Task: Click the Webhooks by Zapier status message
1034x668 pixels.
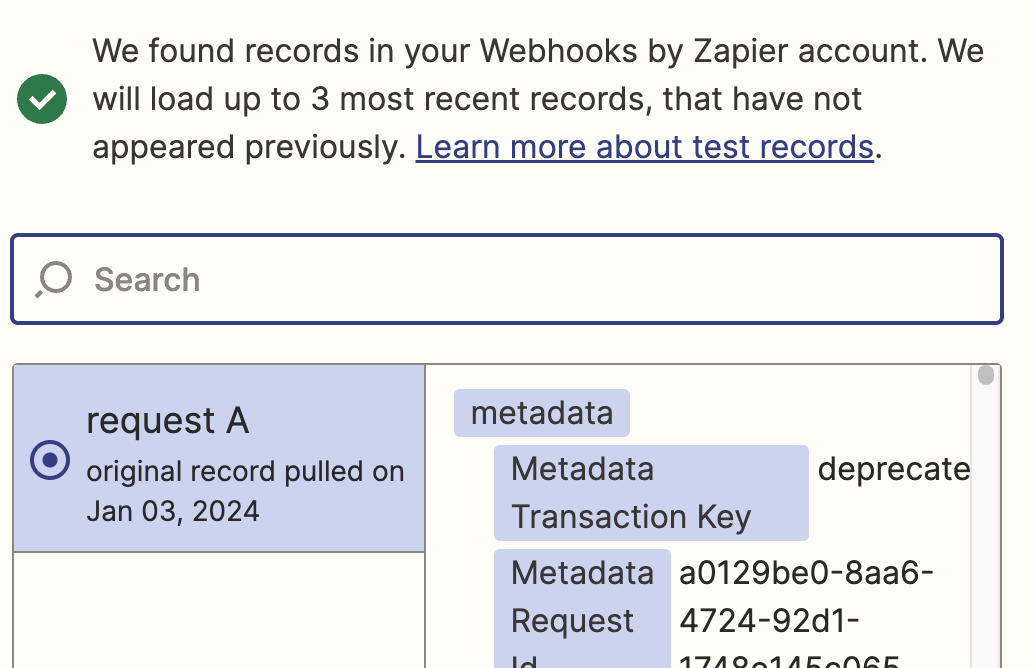Action: (x=538, y=99)
